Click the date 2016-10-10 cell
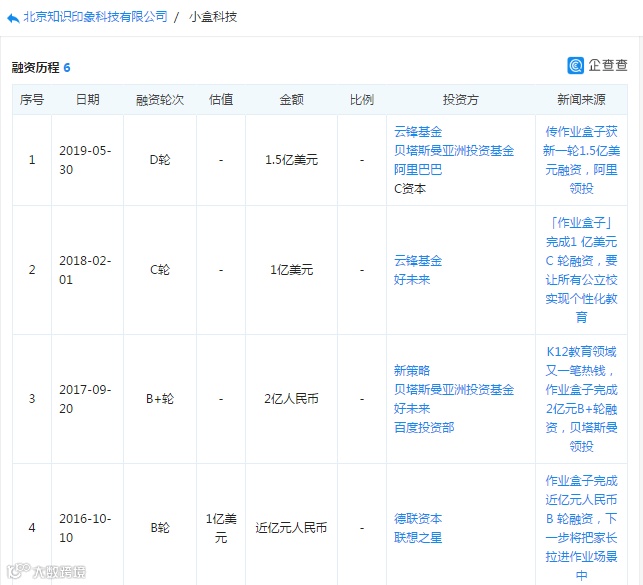The height and width of the screenshot is (585, 643). click(x=85, y=528)
